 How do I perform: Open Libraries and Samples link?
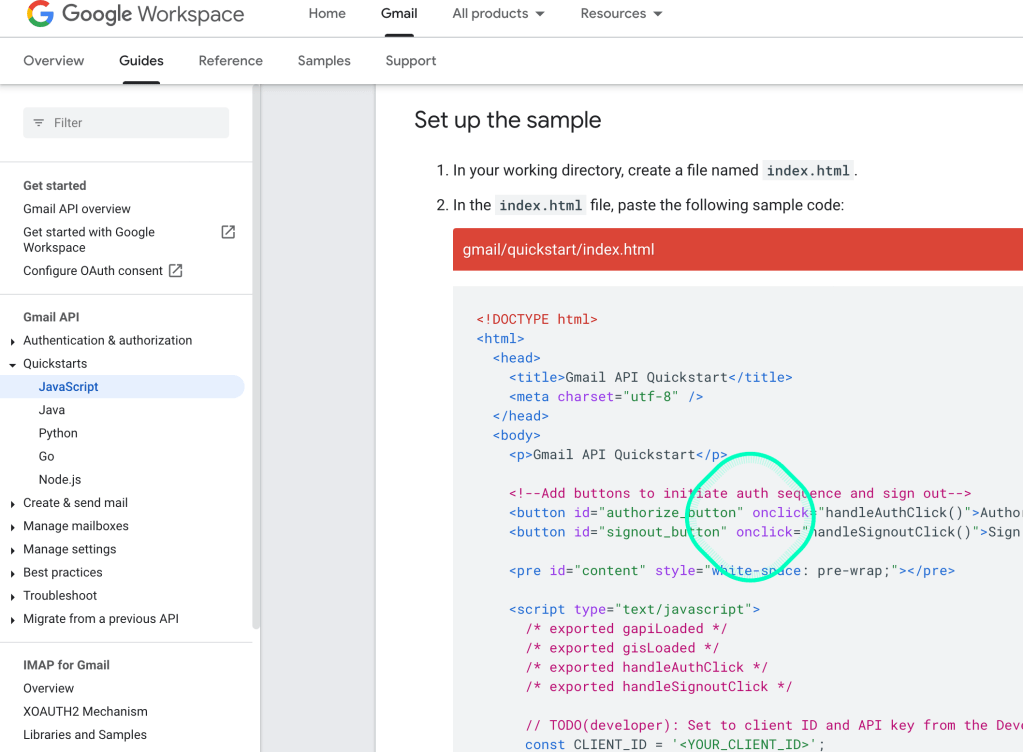(85, 734)
